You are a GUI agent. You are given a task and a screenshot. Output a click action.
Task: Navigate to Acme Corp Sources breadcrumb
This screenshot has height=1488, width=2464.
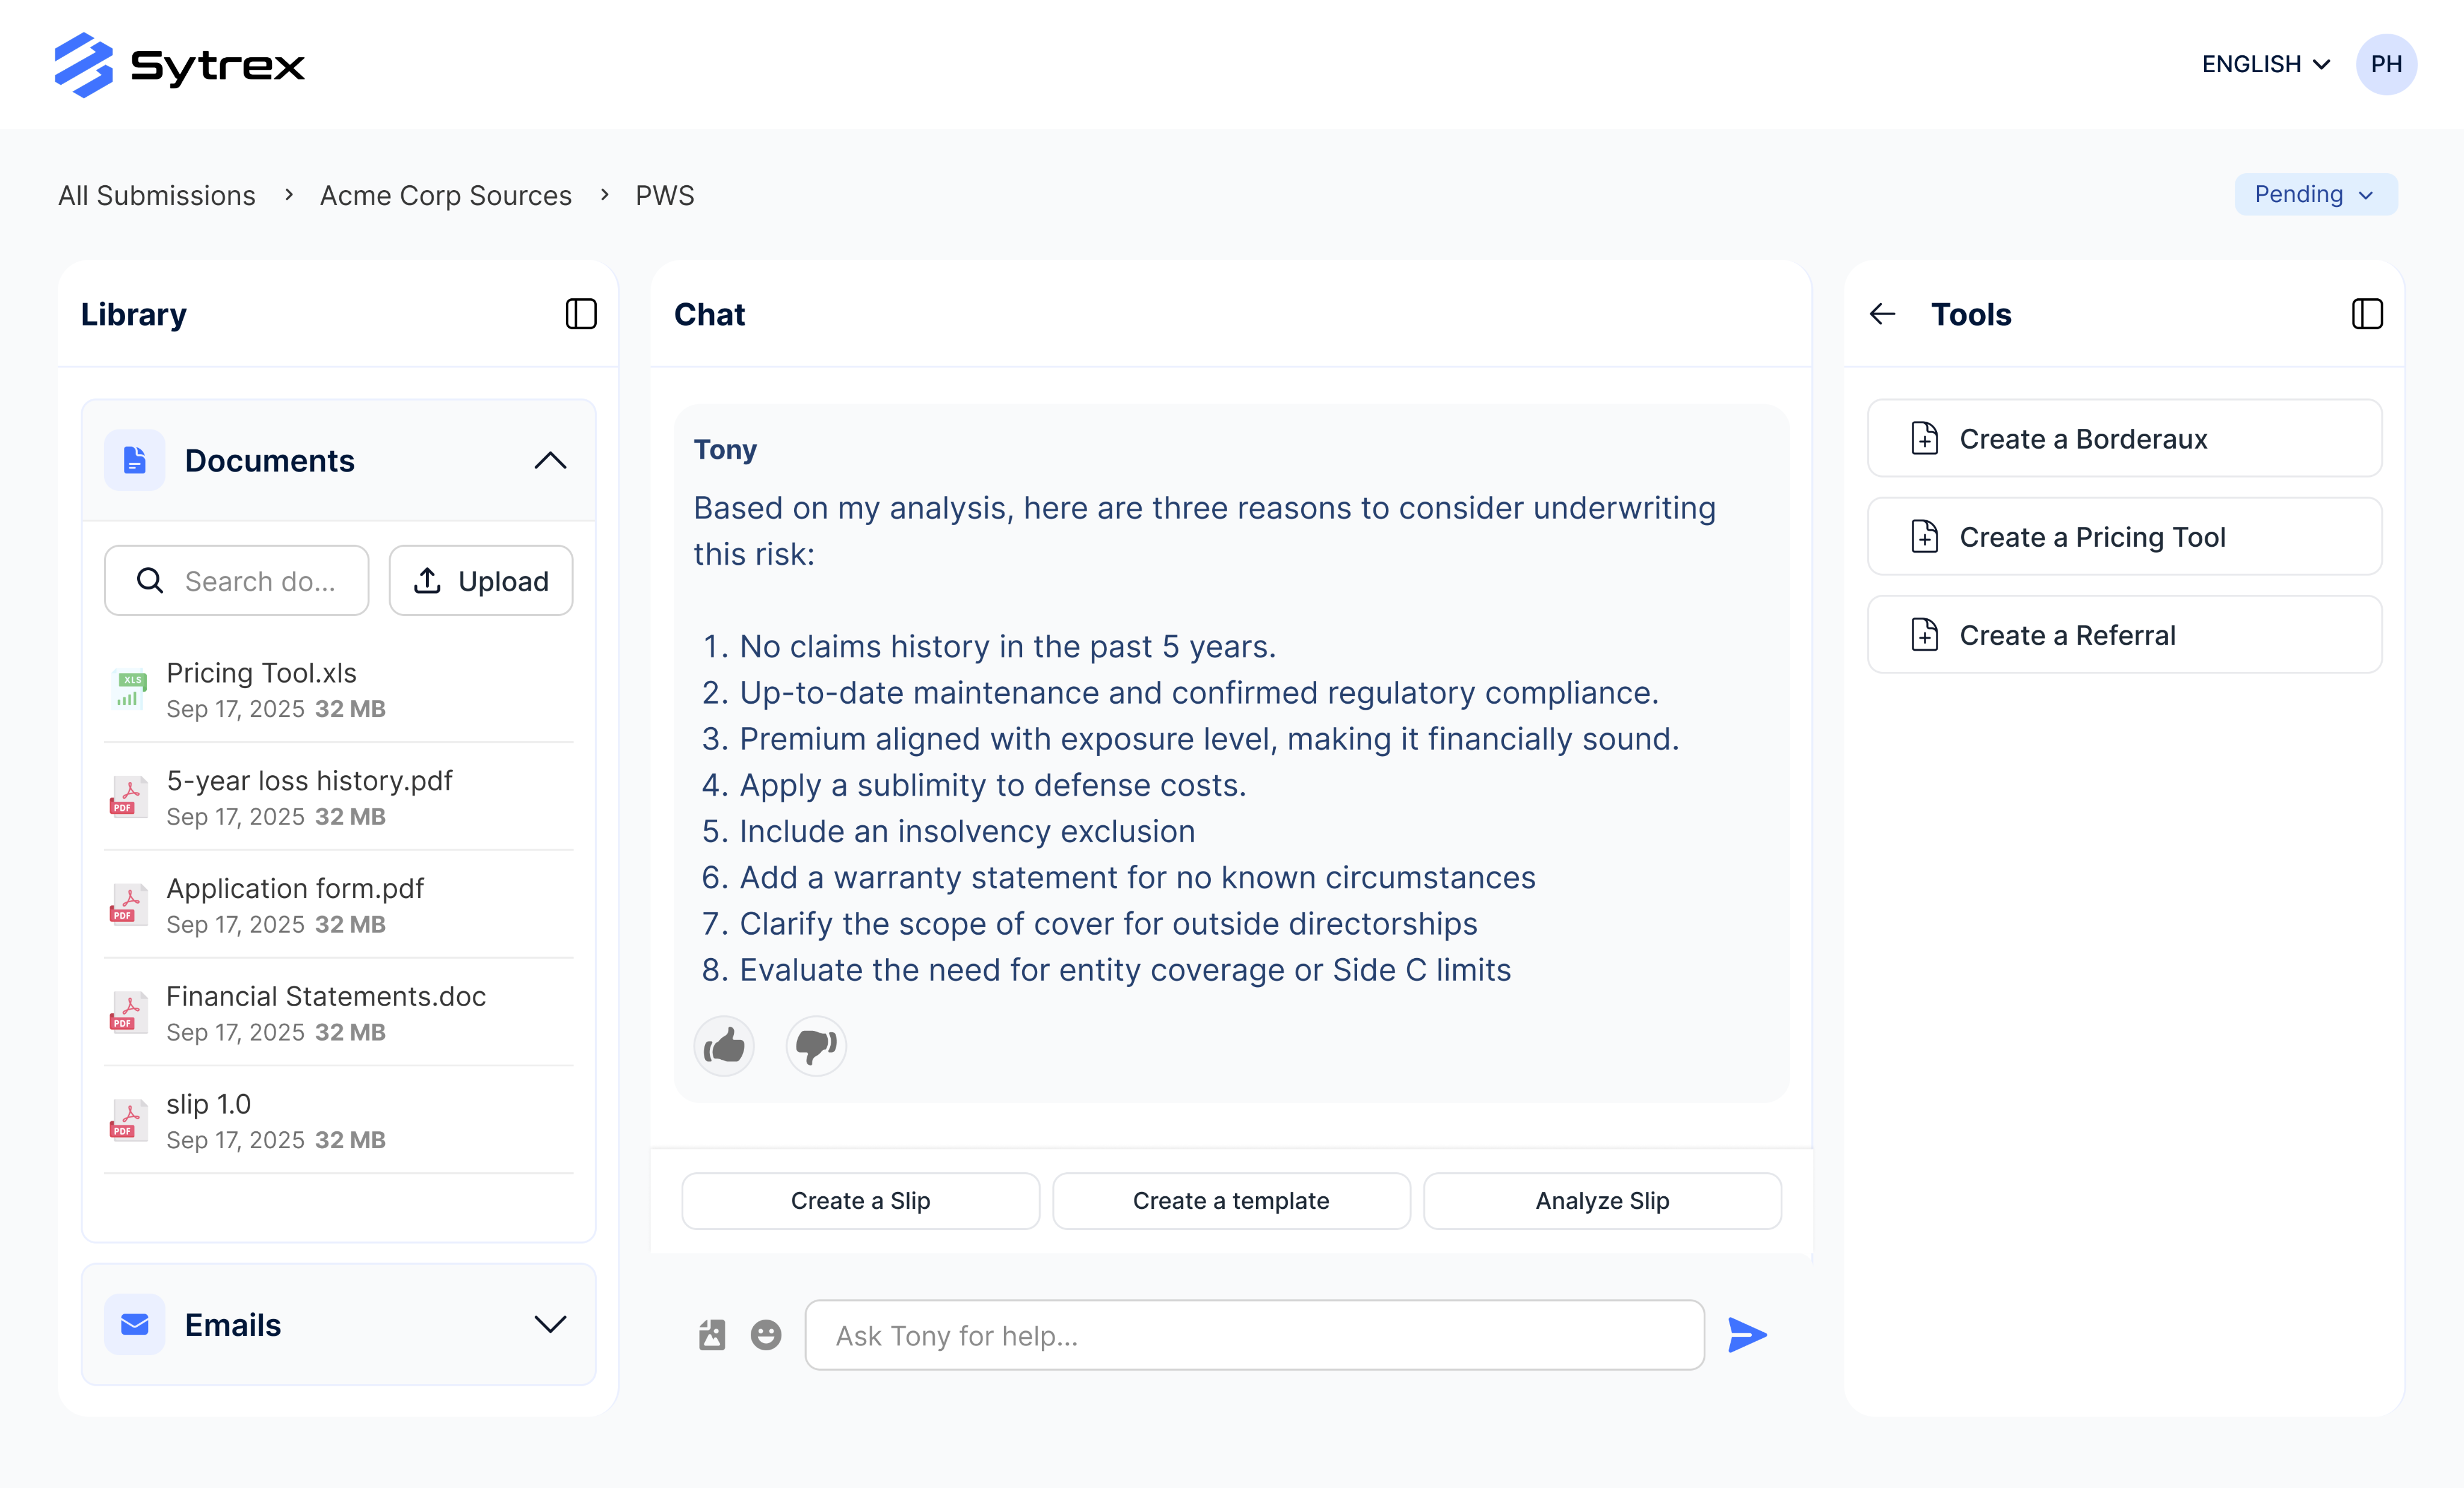[445, 195]
